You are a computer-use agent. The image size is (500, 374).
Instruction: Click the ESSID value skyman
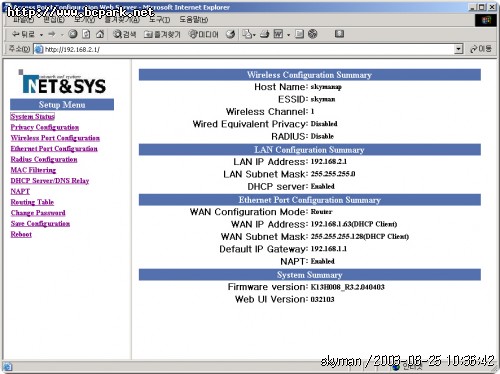(323, 99)
